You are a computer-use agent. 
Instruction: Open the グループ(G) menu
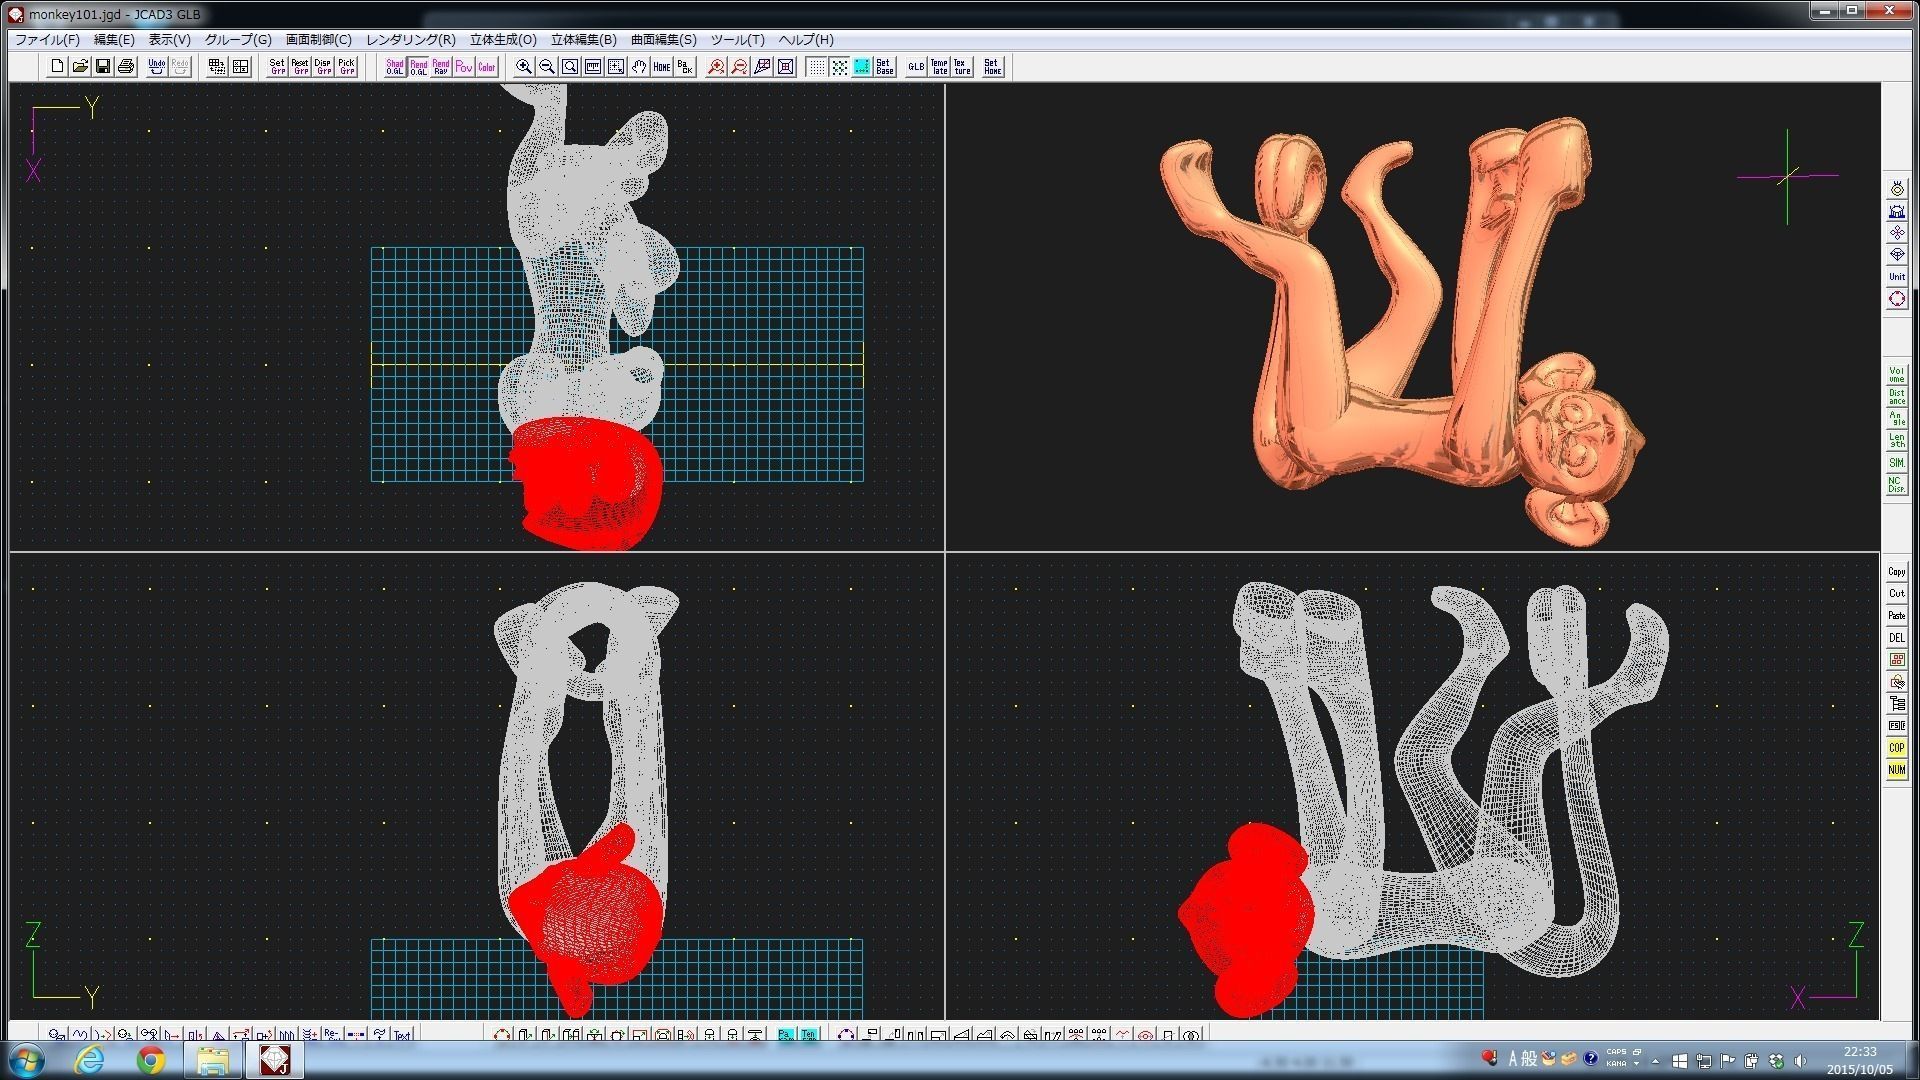pos(238,40)
